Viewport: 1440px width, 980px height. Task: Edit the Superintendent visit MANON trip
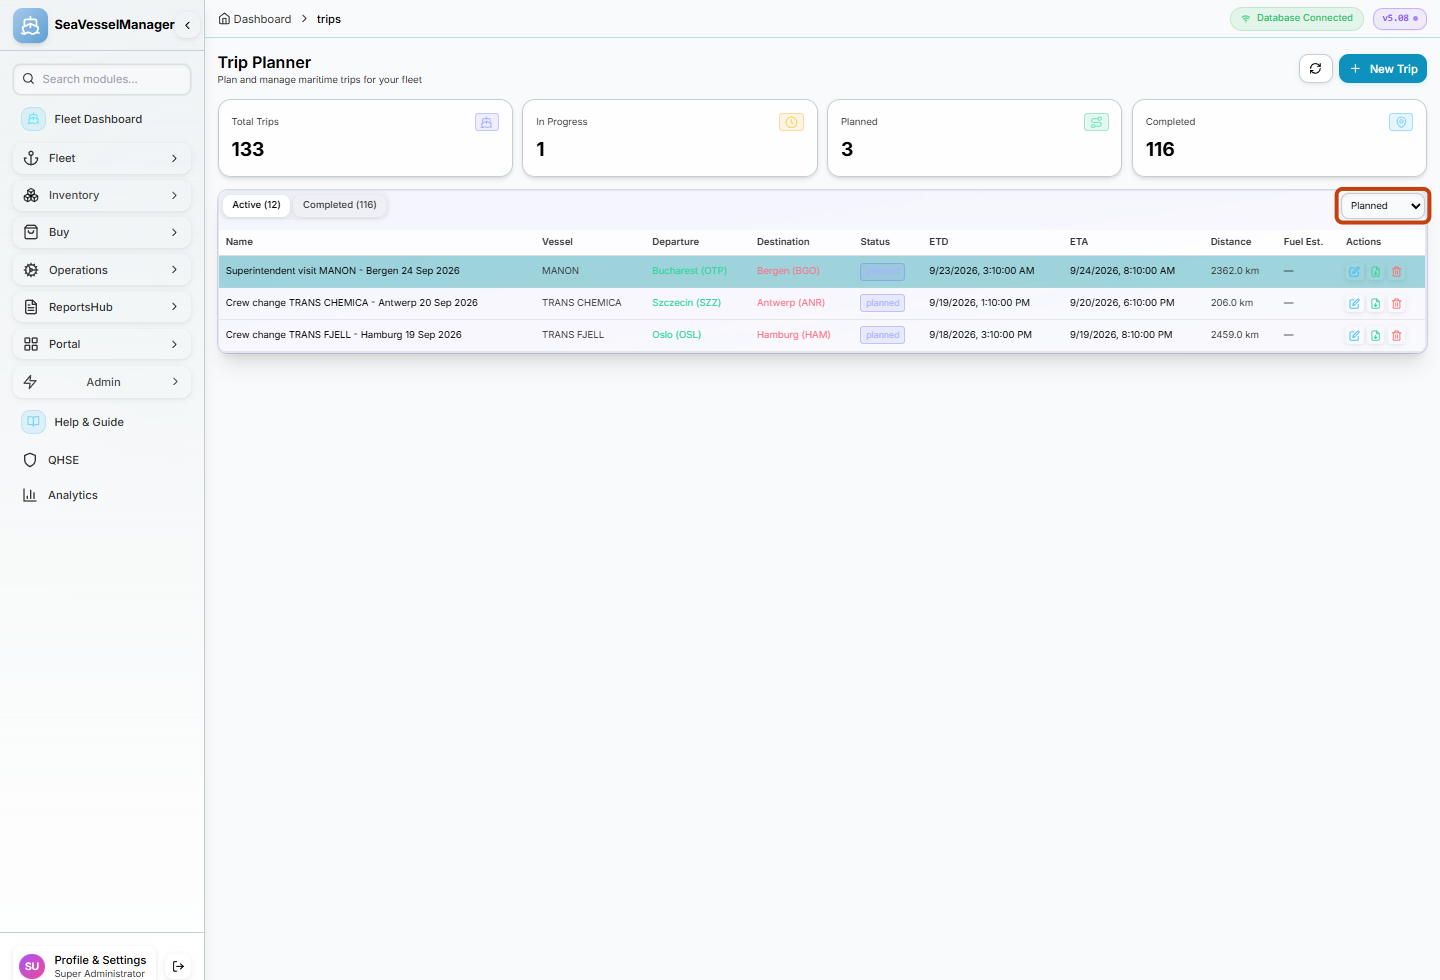point(1354,272)
